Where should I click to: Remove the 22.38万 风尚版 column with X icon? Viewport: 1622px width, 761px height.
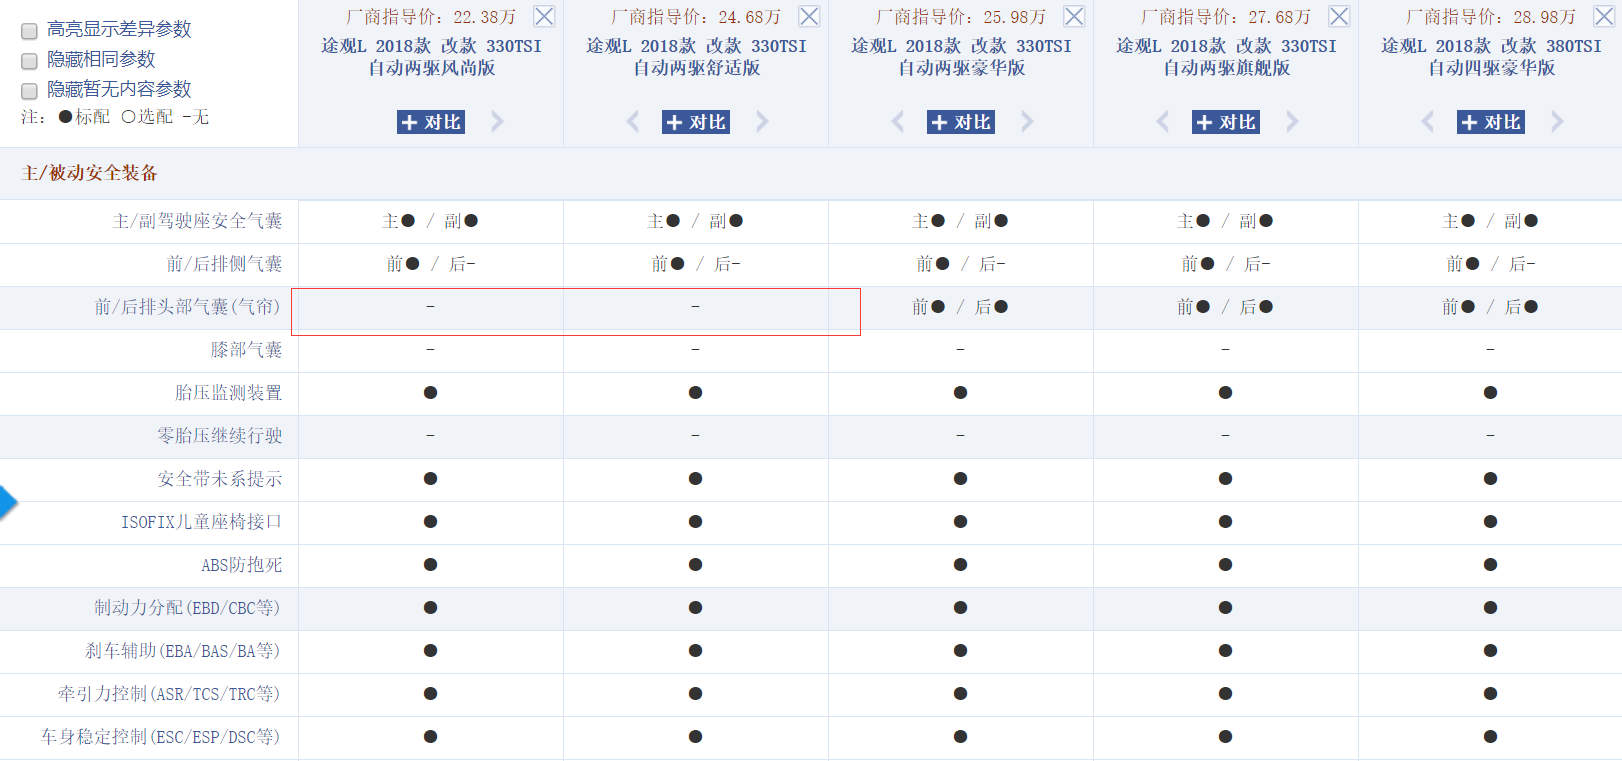(544, 16)
